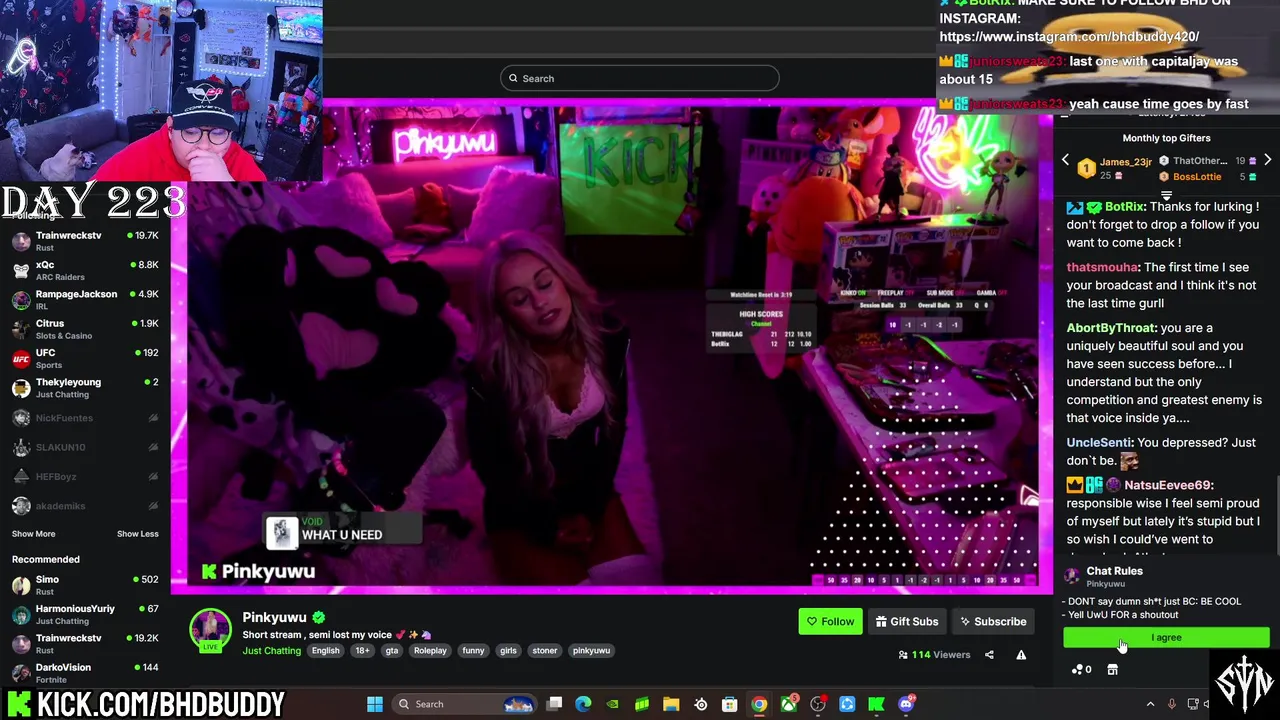
Task: Click username AbortByThroat in chat
Action: 1111,328
